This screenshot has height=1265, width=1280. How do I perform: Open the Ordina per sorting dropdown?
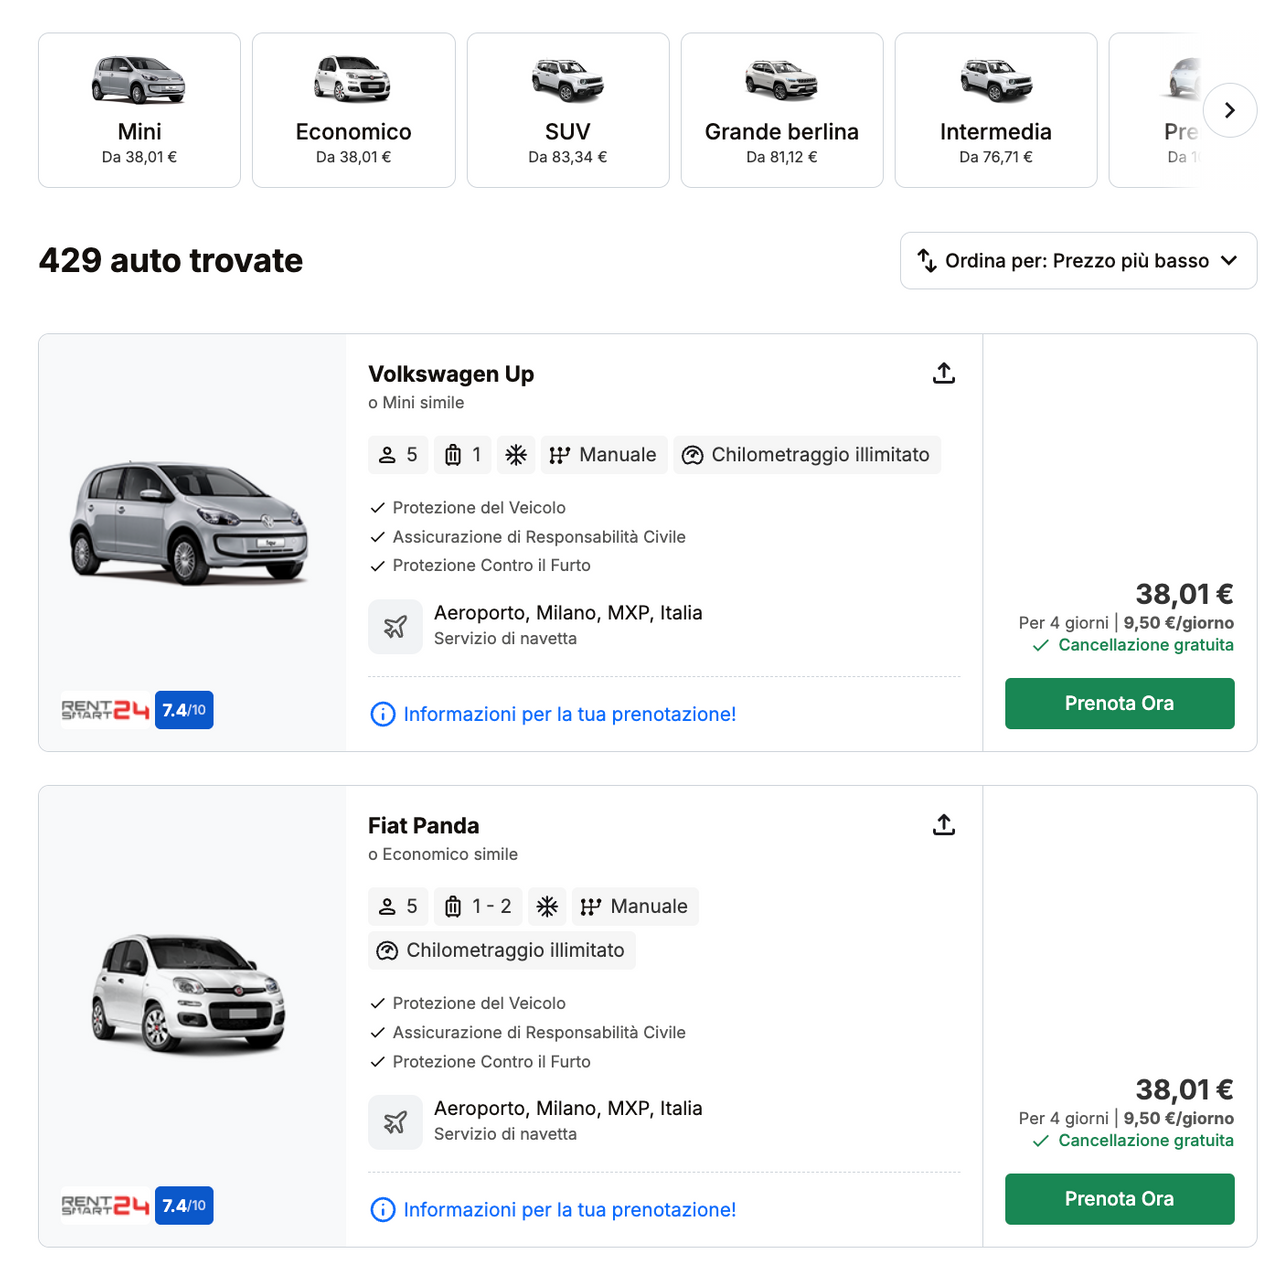[x=1078, y=261]
